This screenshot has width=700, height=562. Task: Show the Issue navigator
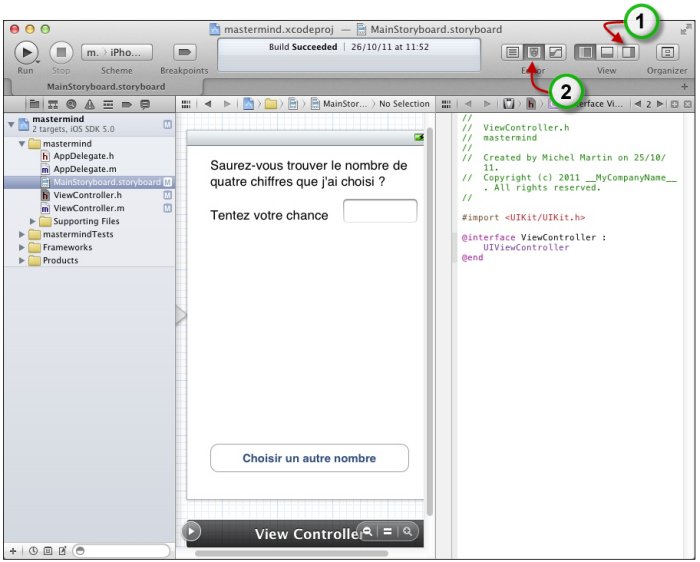[90, 104]
